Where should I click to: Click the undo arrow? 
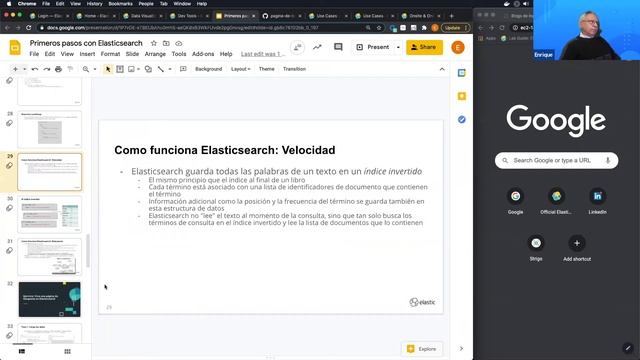[x=35, y=69]
